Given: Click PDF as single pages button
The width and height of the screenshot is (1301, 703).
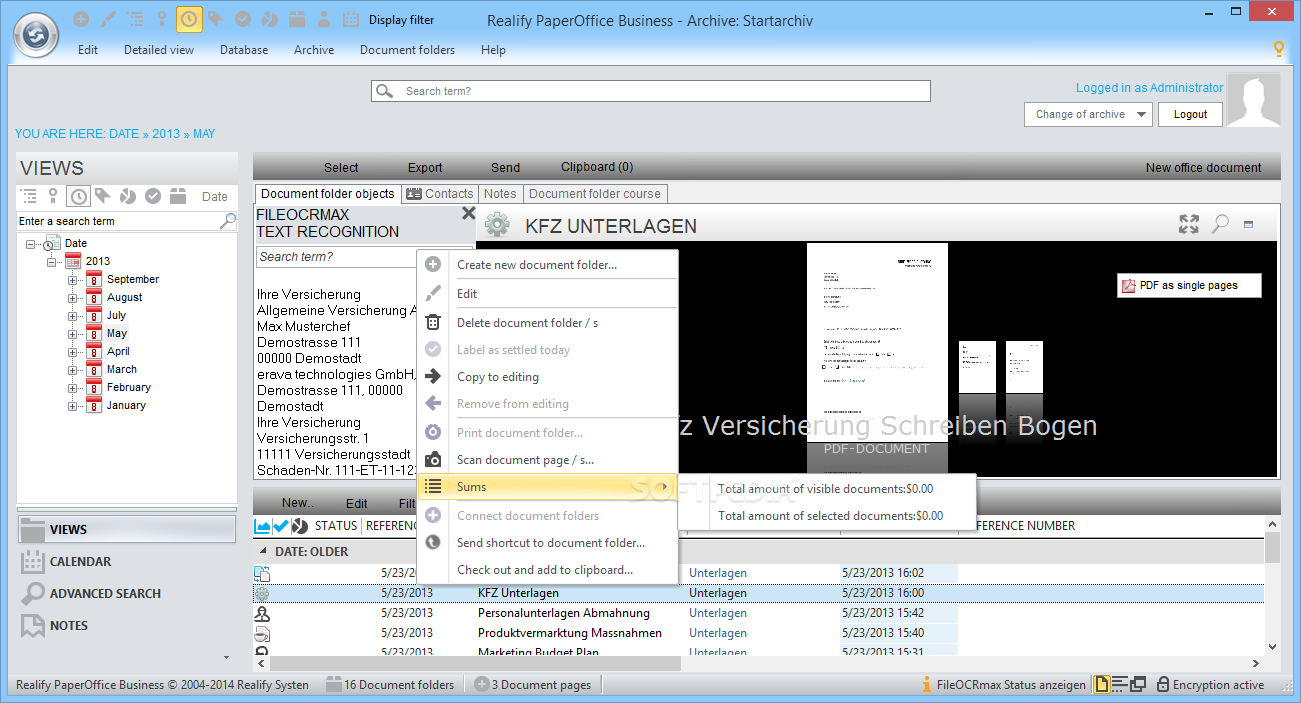Looking at the screenshot, I should [x=1189, y=285].
